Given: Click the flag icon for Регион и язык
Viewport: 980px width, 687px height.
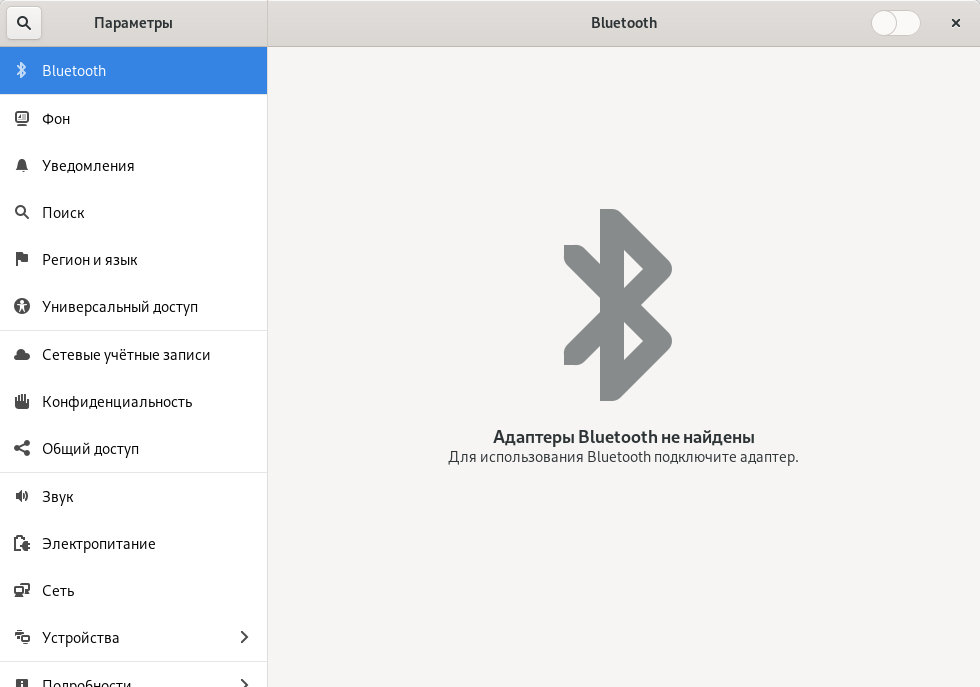Looking at the screenshot, I should coord(22,260).
